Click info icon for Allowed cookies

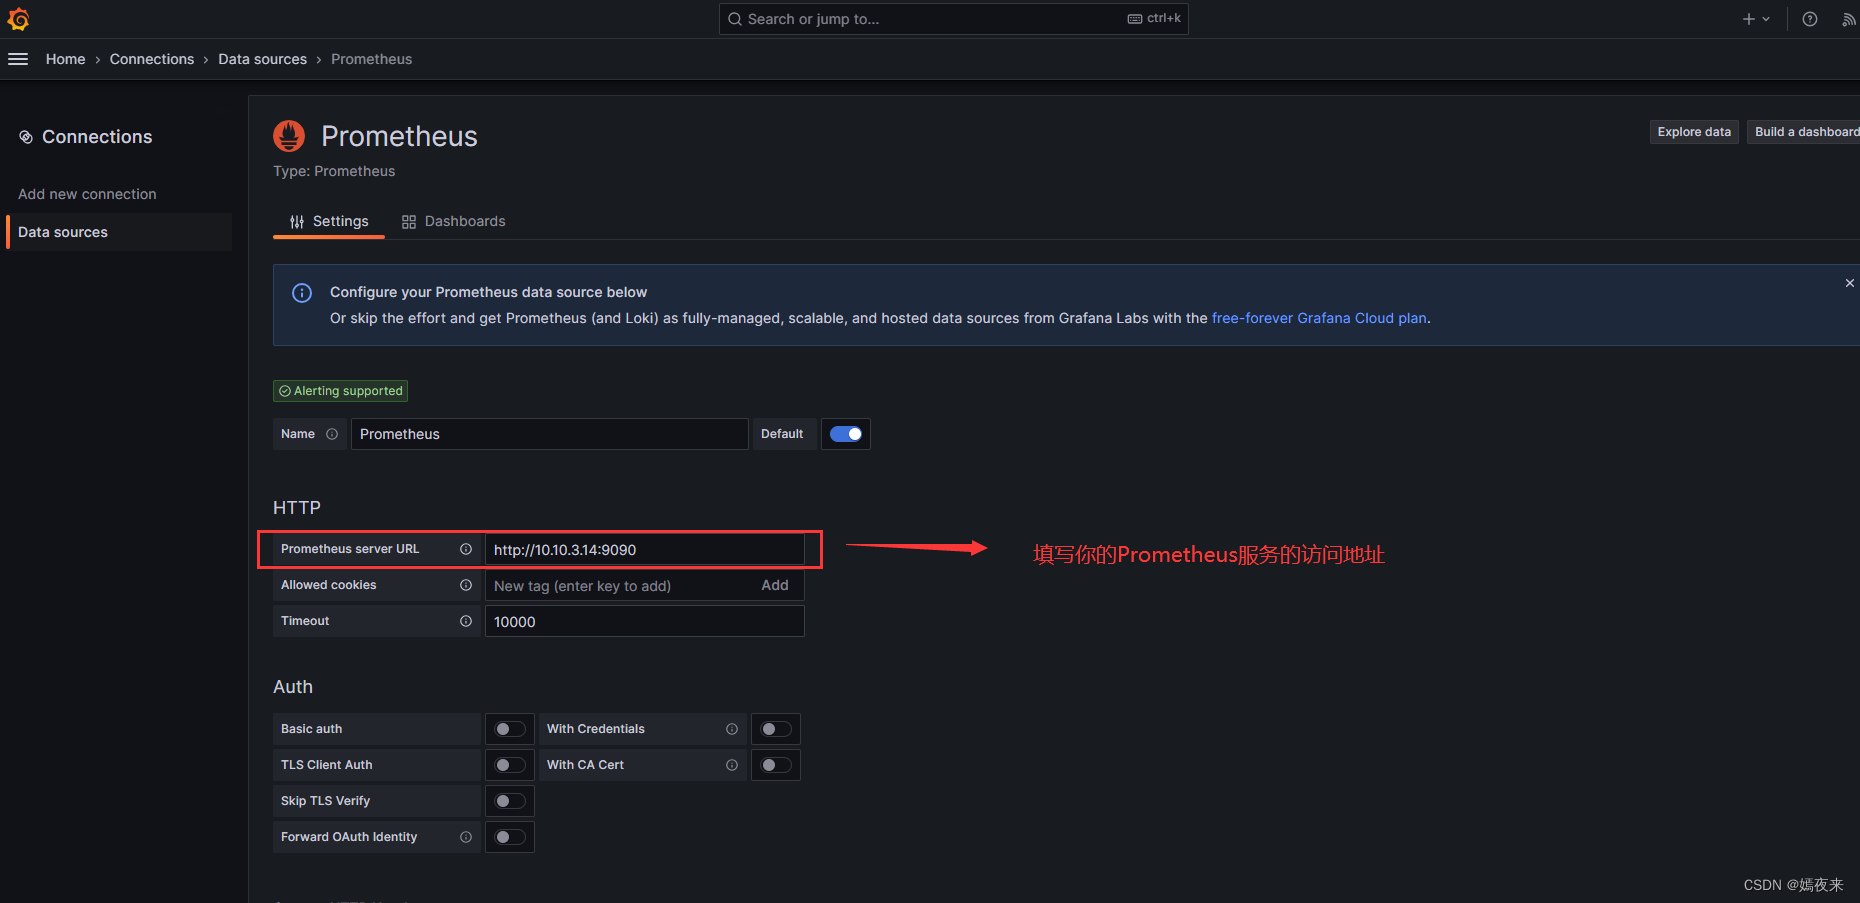pos(466,585)
